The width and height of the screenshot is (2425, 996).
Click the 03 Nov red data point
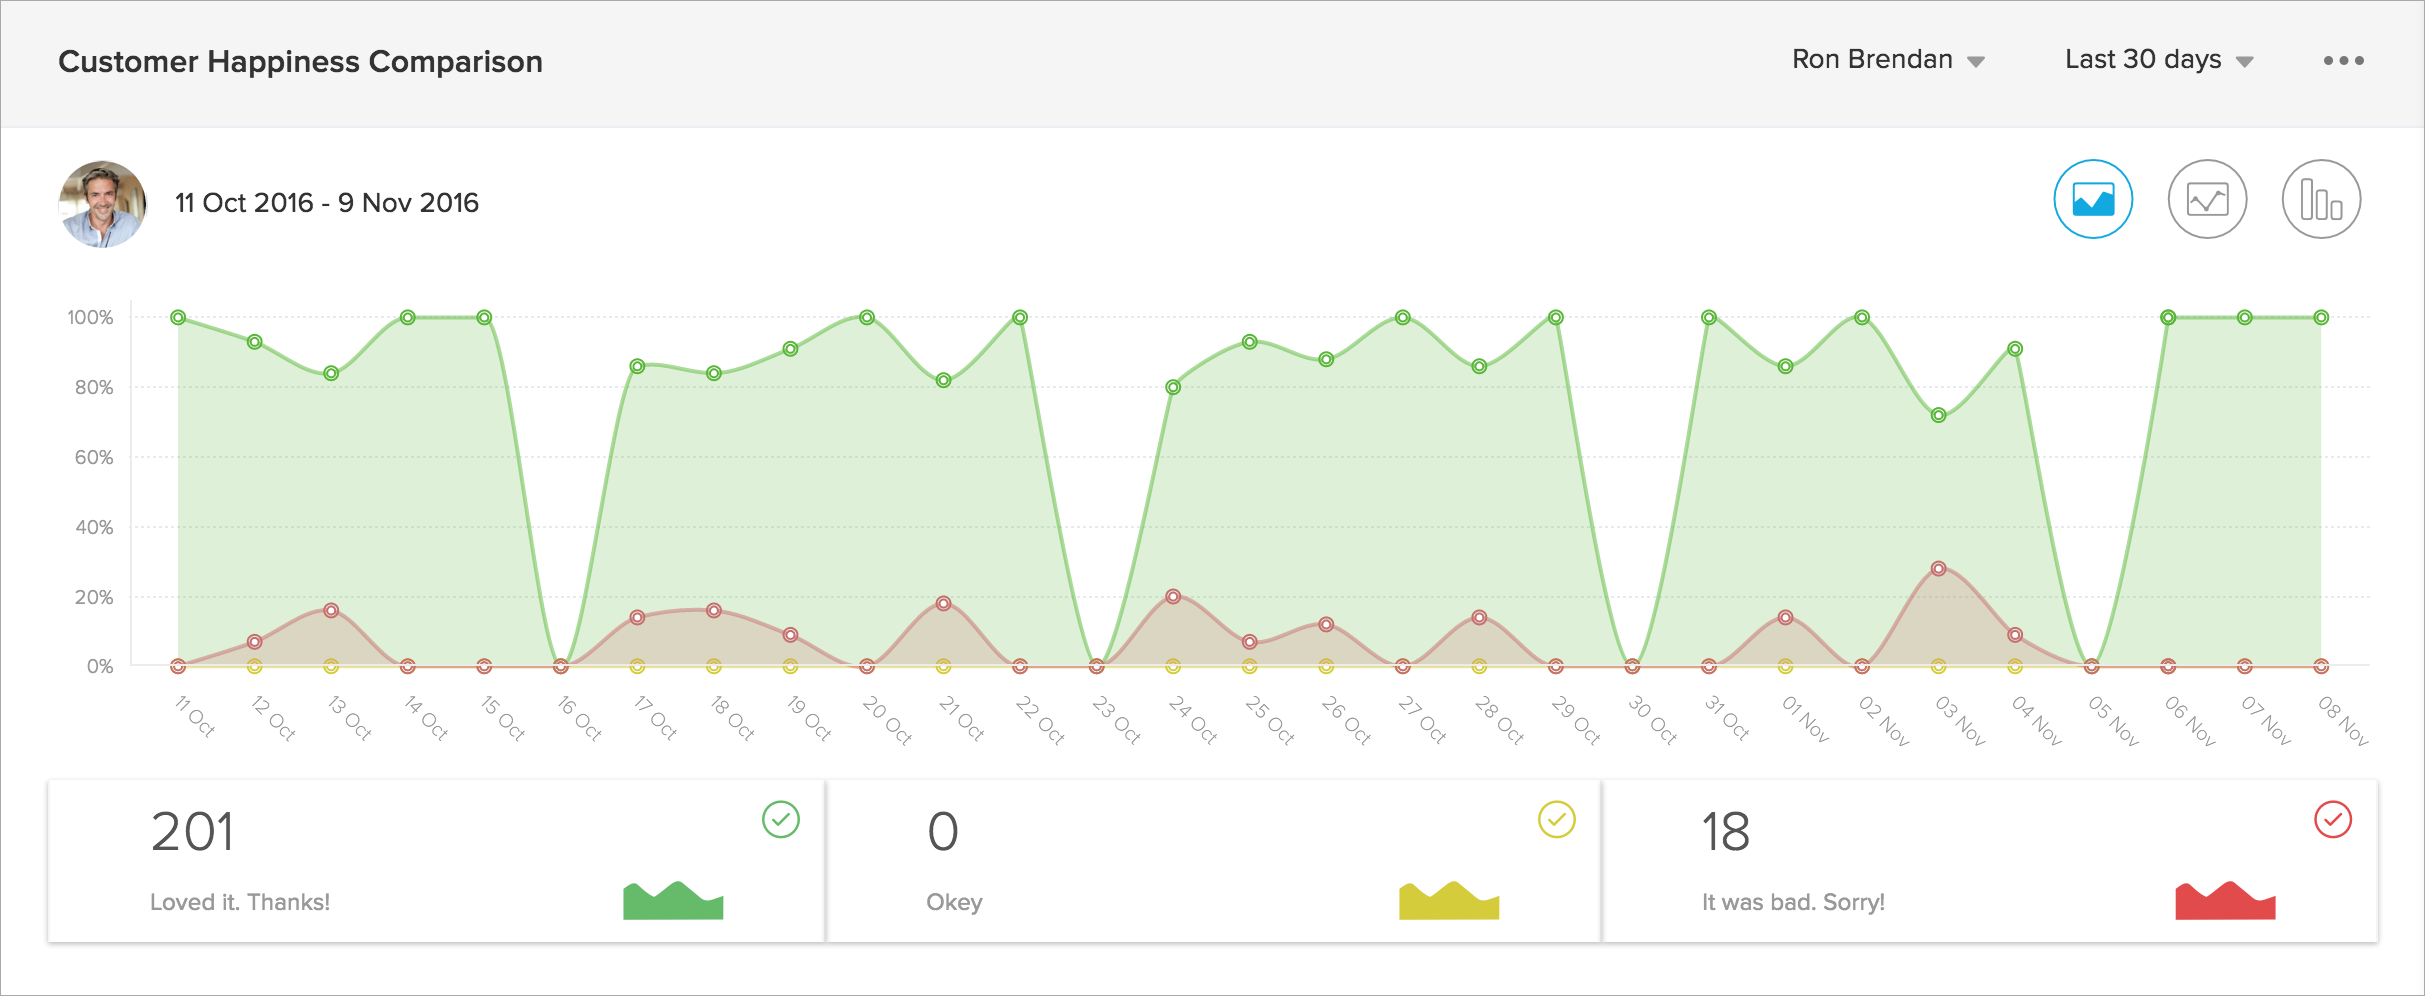coord(1938,569)
